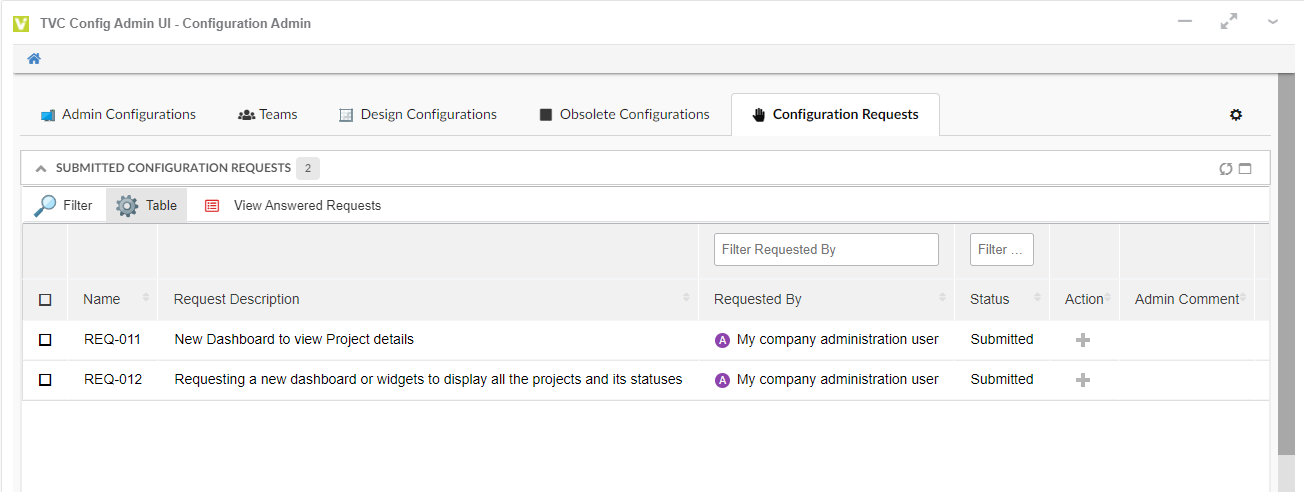Click the vertical scrollbar on the right
This screenshot has width=1304, height=492.
[1285, 280]
